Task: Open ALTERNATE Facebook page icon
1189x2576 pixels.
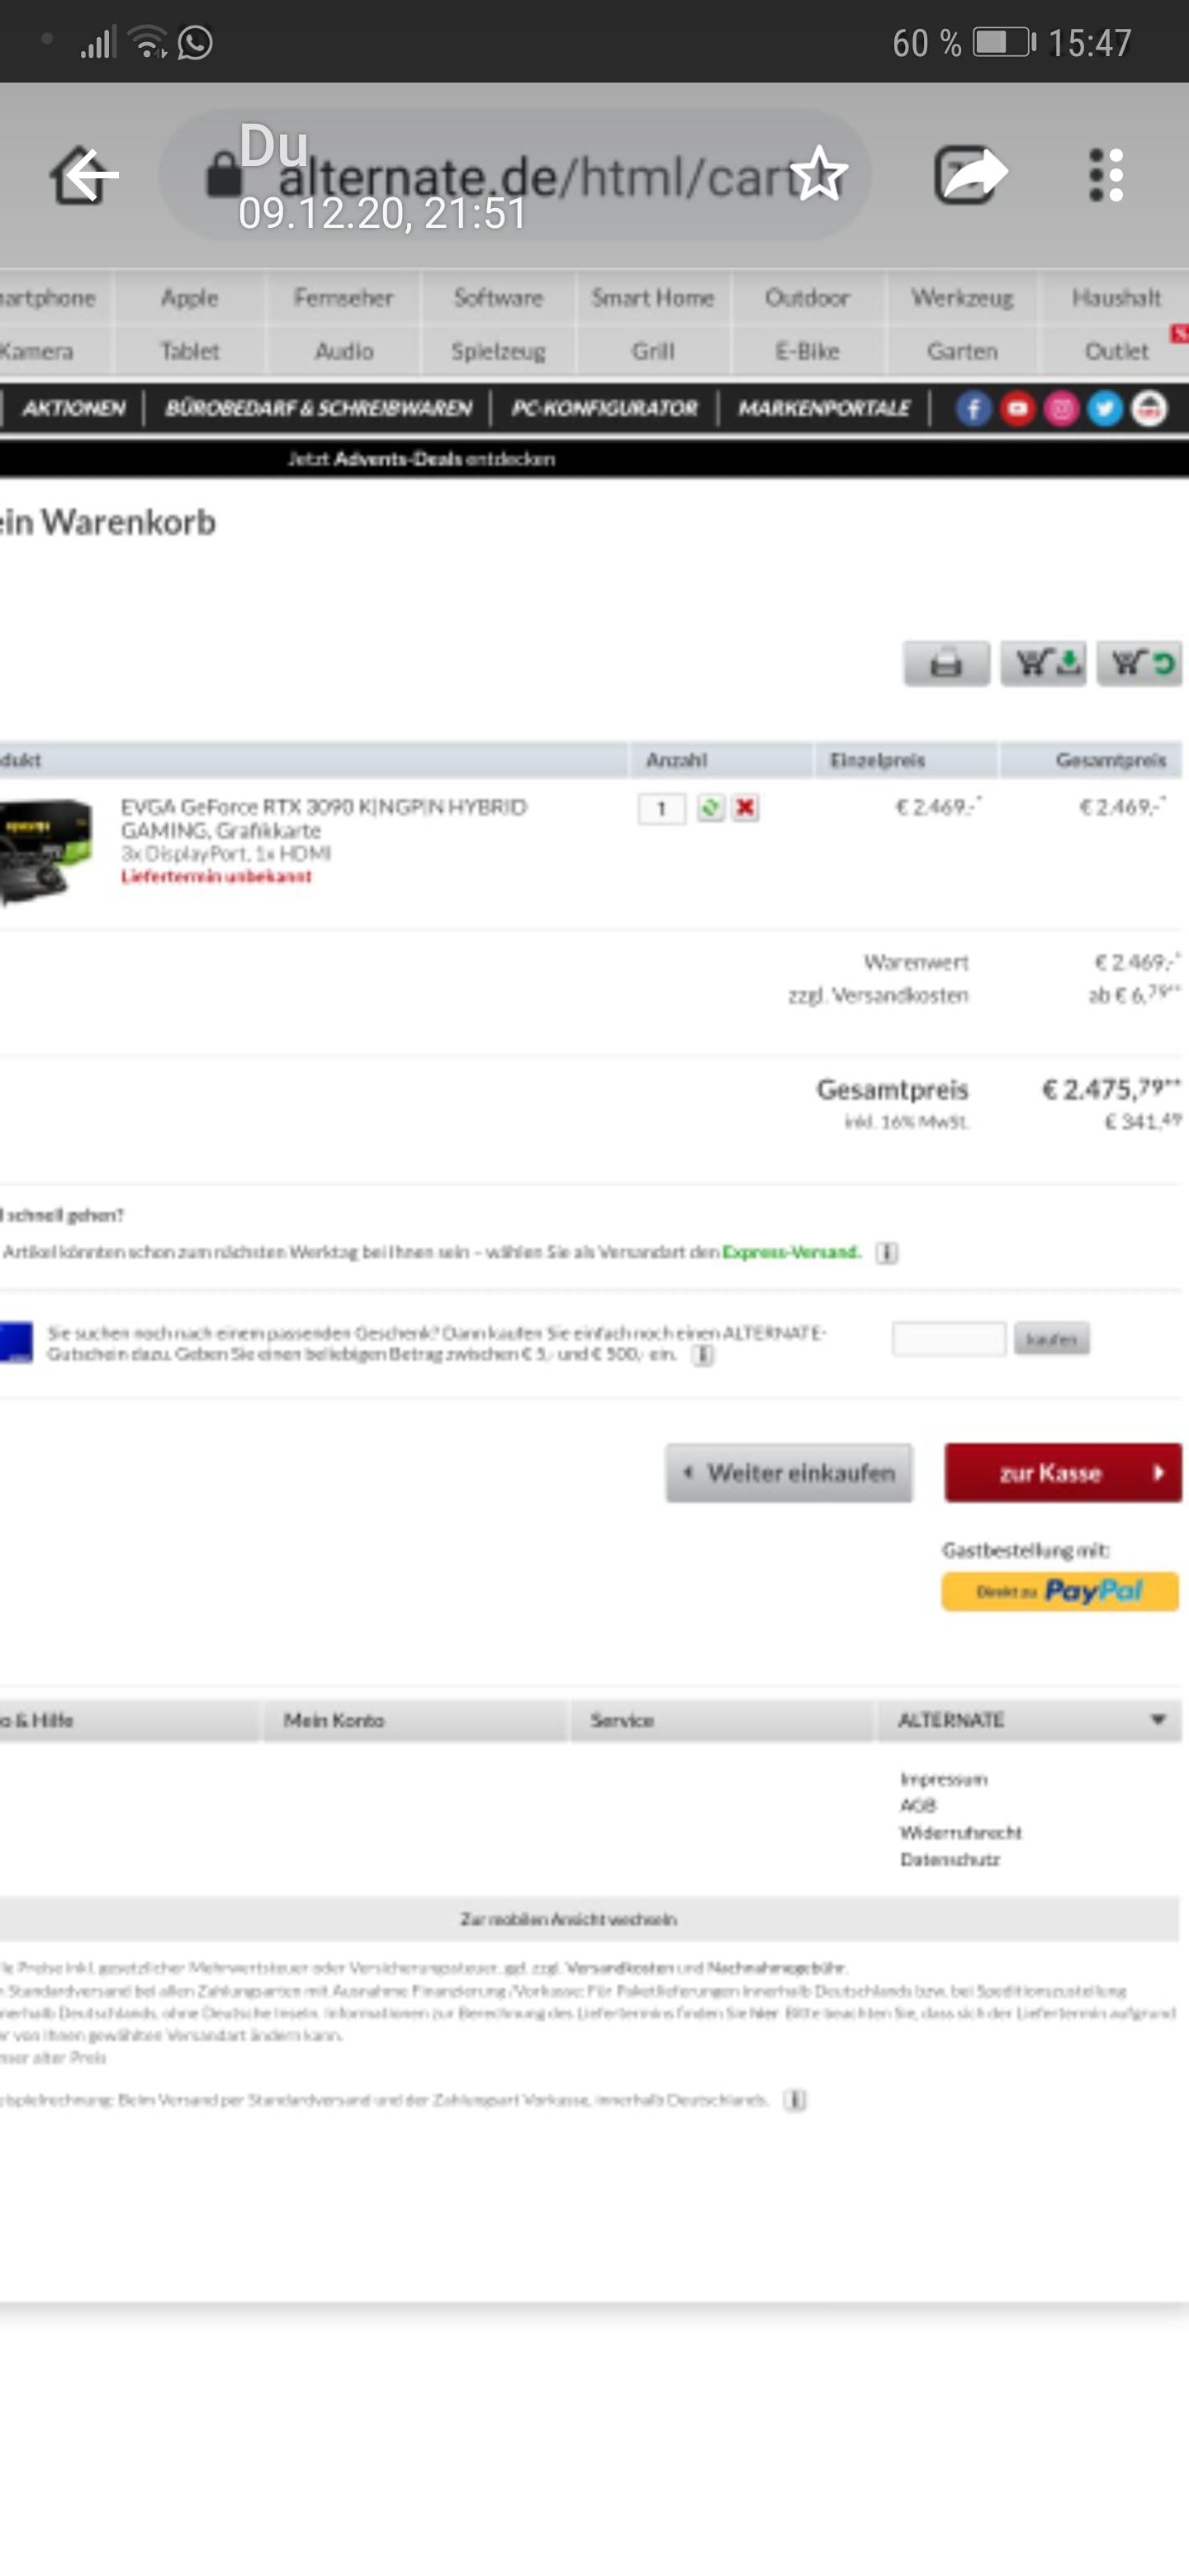Action: pyautogui.click(x=973, y=409)
